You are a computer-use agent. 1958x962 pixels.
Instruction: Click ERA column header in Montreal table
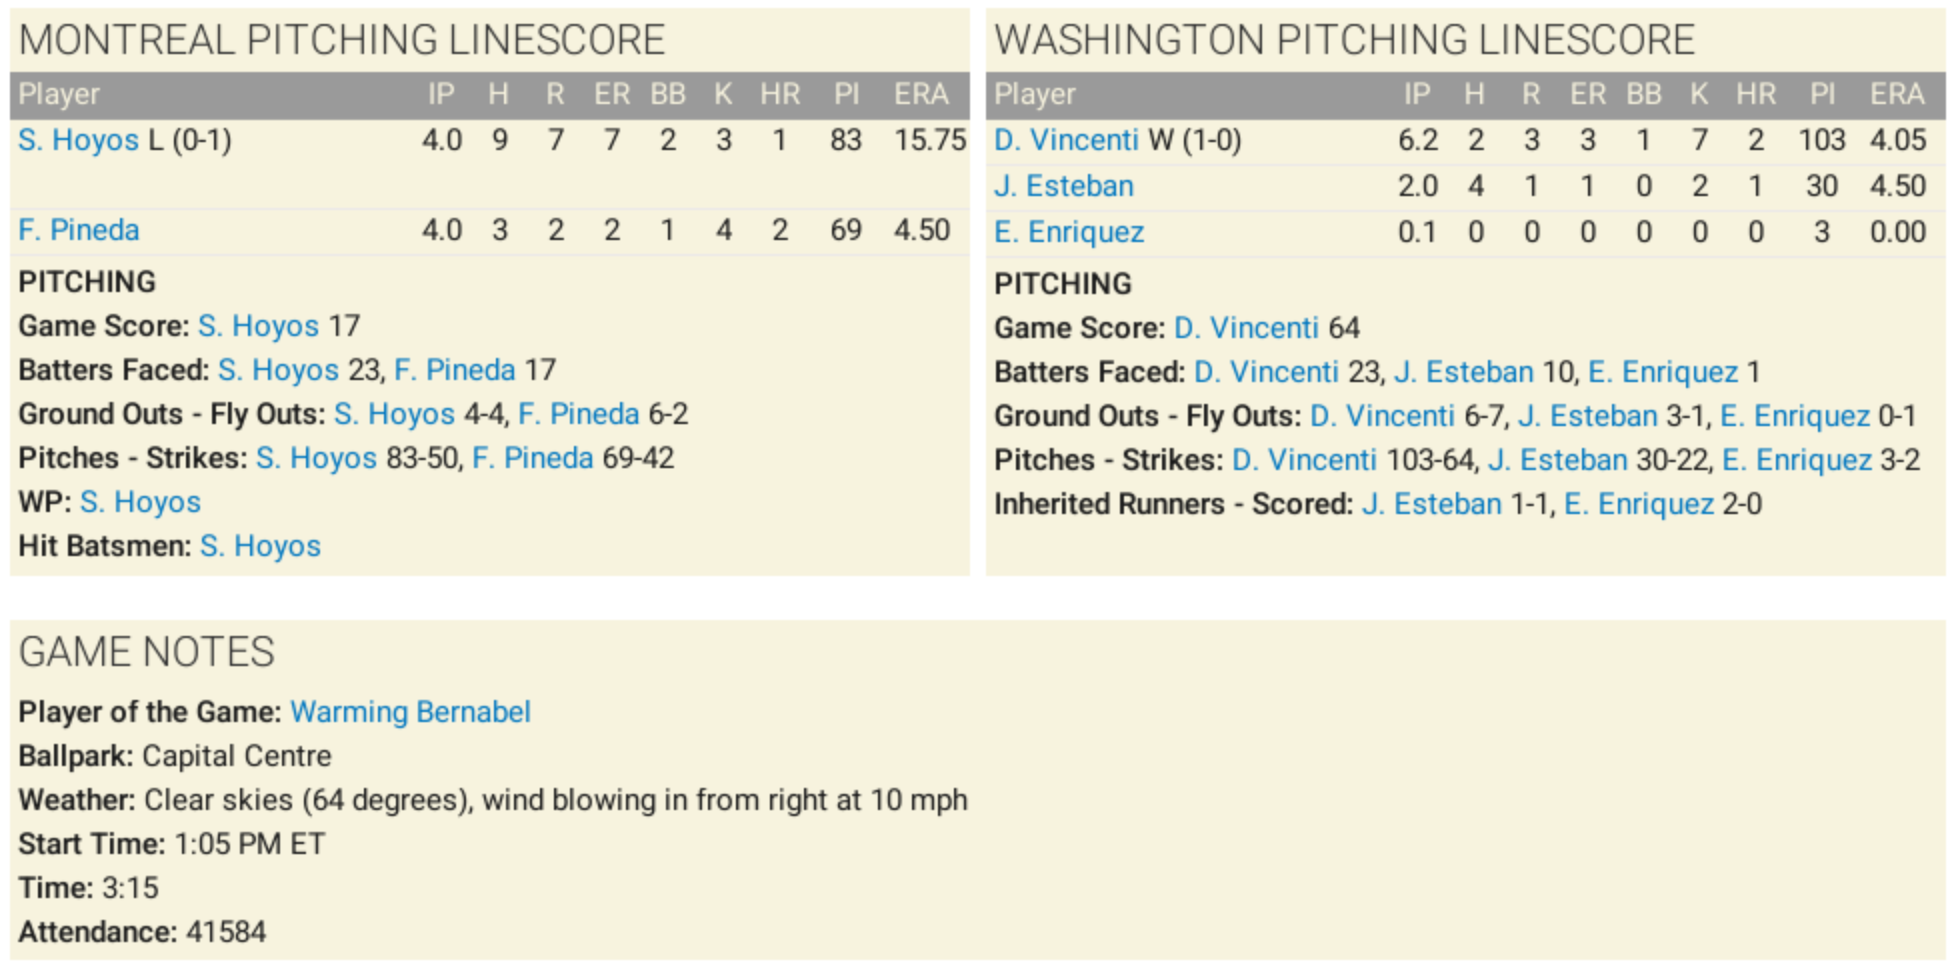[x=920, y=94]
